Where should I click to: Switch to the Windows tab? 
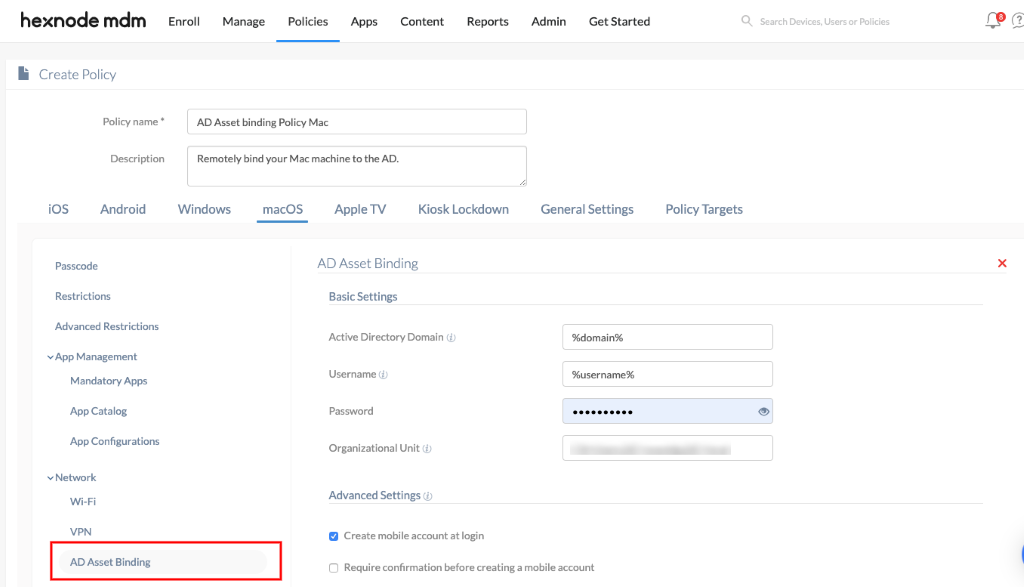point(204,209)
